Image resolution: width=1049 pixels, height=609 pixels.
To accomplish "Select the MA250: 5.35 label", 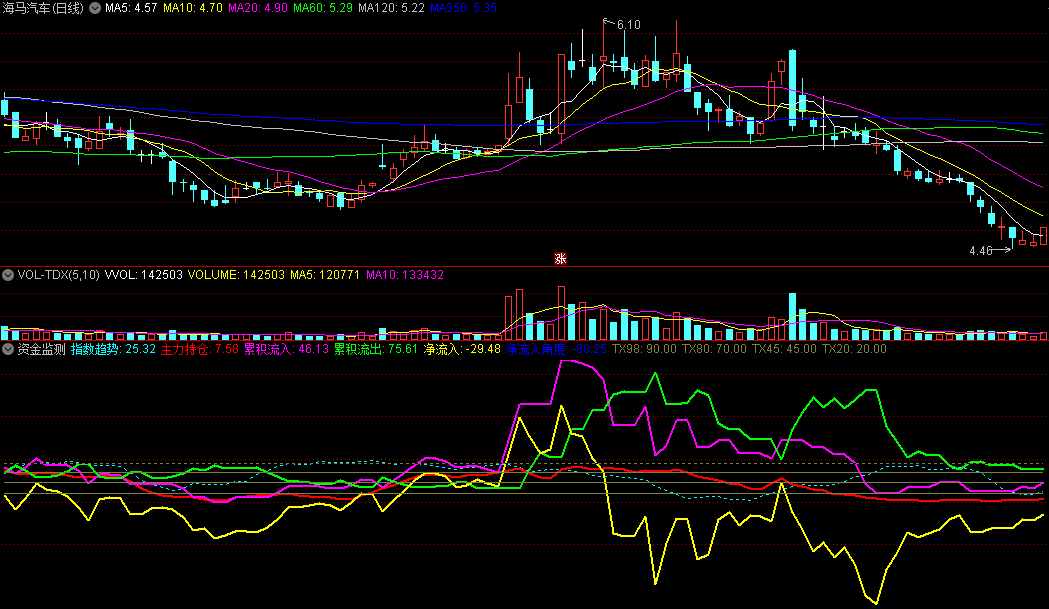I will pos(463,8).
